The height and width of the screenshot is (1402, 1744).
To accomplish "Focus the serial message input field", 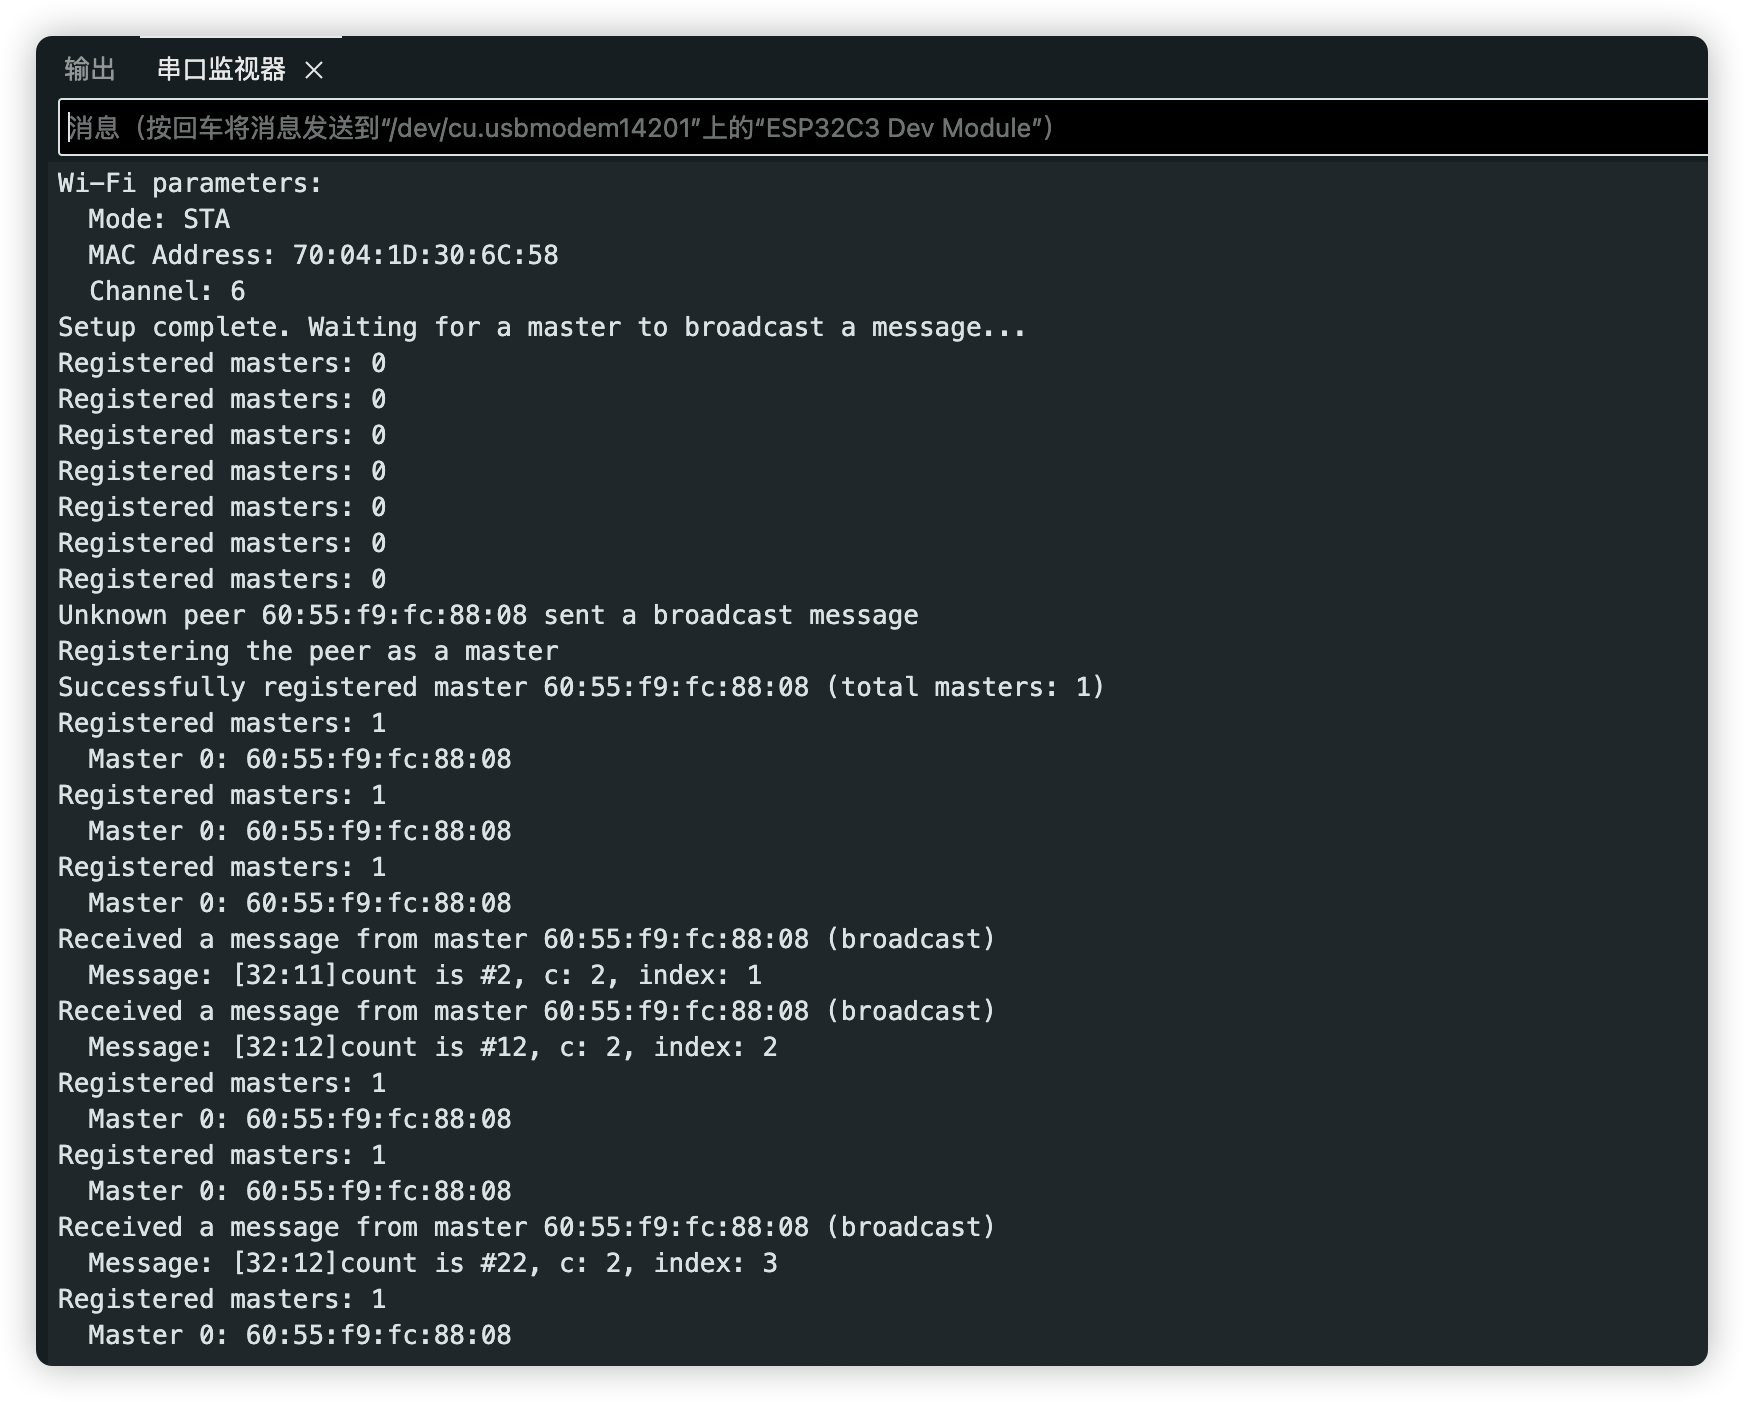I will pyautogui.click(x=880, y=128).
